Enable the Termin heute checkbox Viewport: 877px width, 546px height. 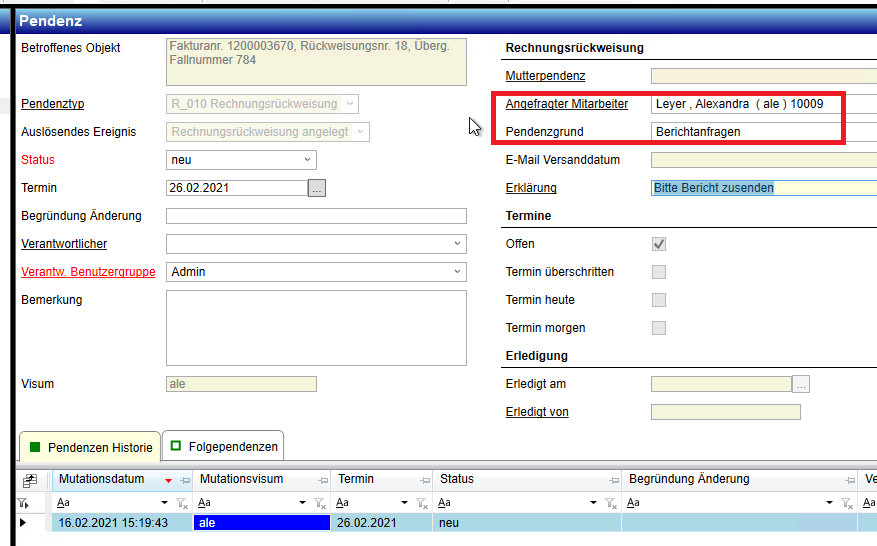point(659,300)
